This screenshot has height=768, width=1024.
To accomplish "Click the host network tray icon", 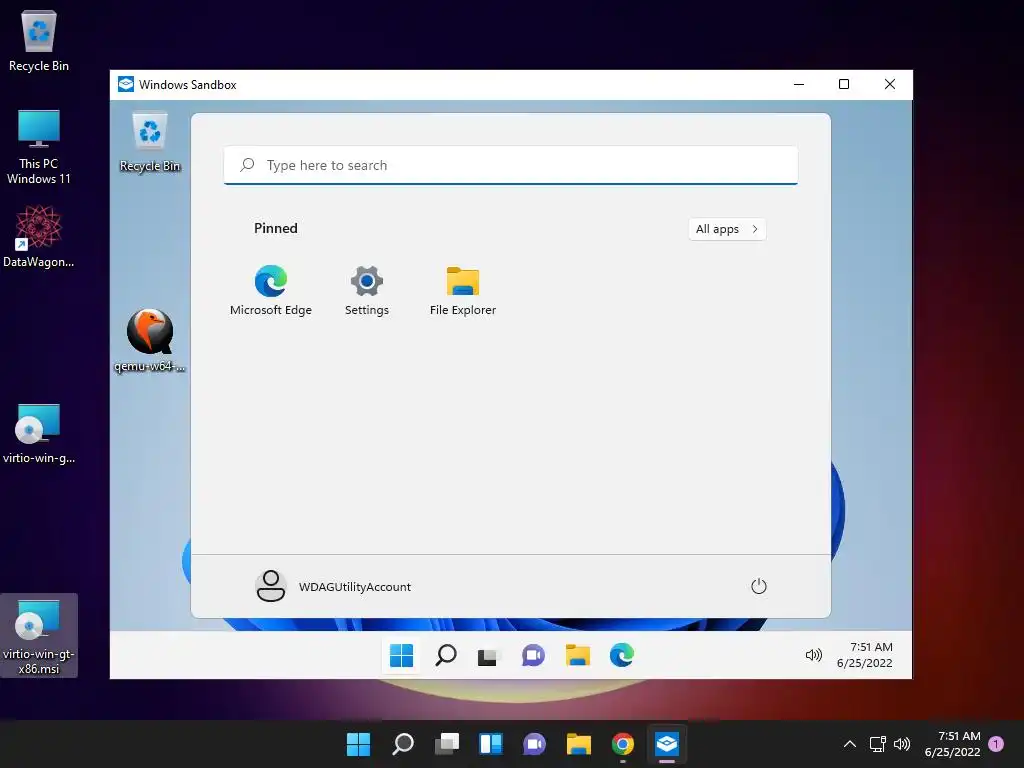I will pos(877,744).
